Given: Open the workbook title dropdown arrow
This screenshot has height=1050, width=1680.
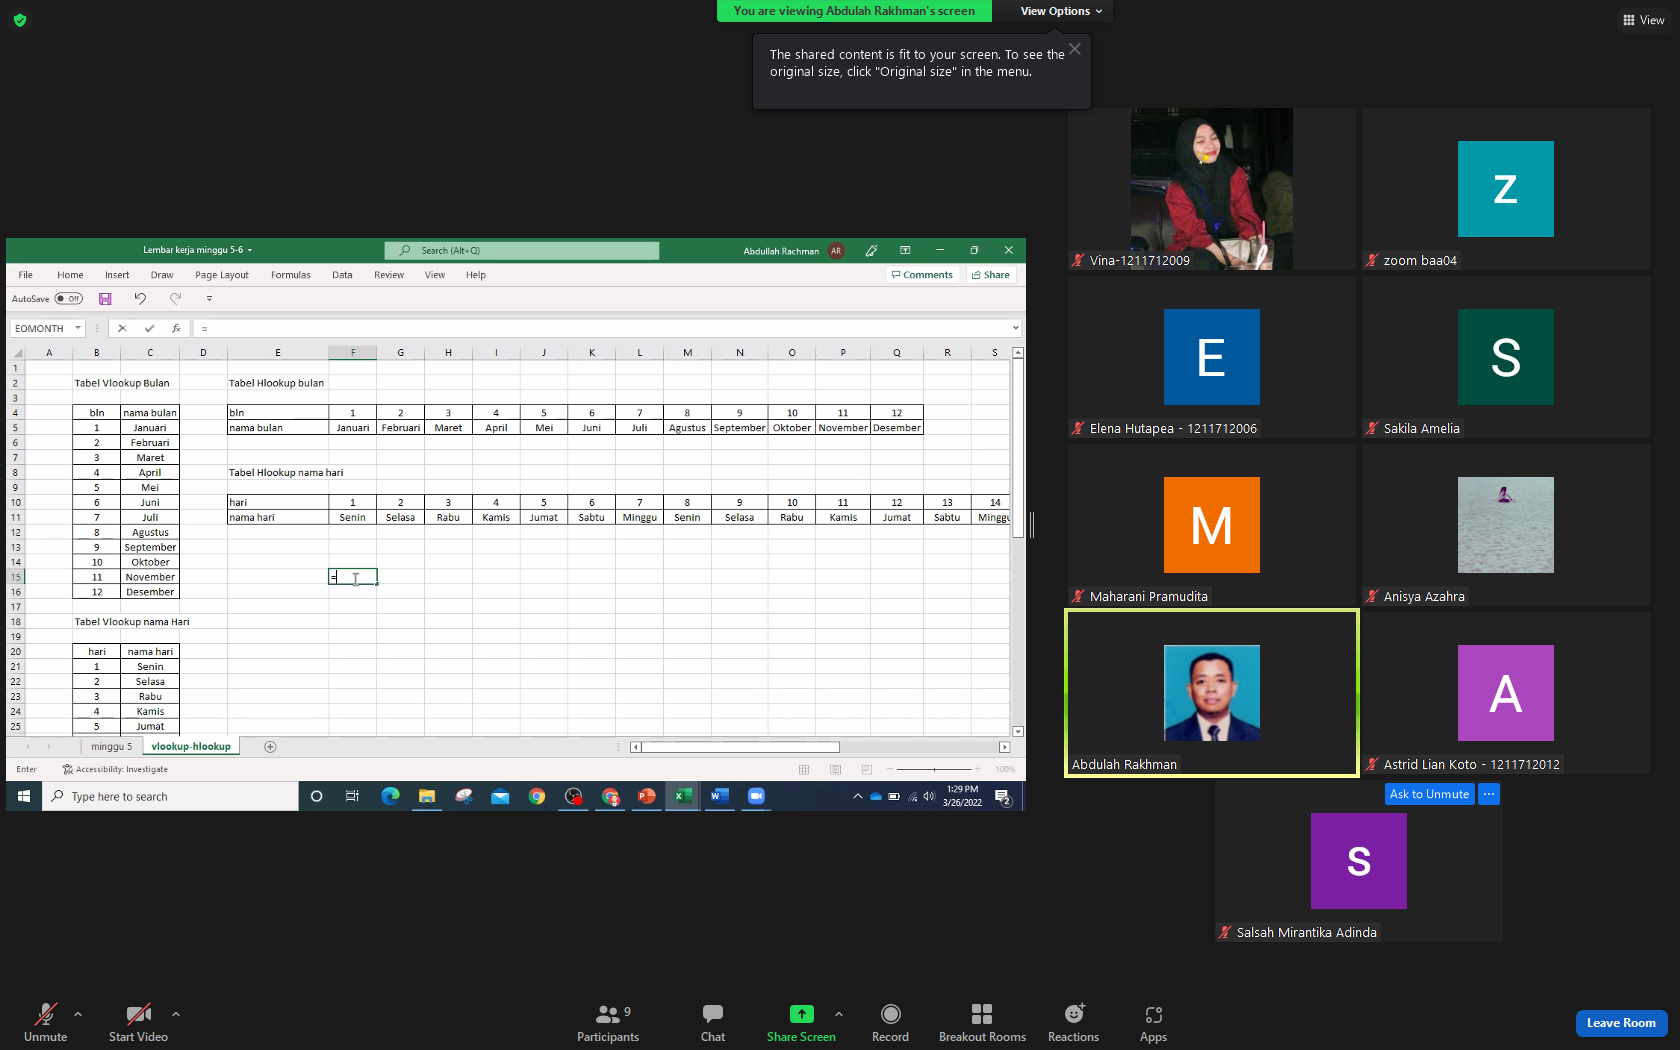Looking at the screenshot, I should tap(250, 250).
